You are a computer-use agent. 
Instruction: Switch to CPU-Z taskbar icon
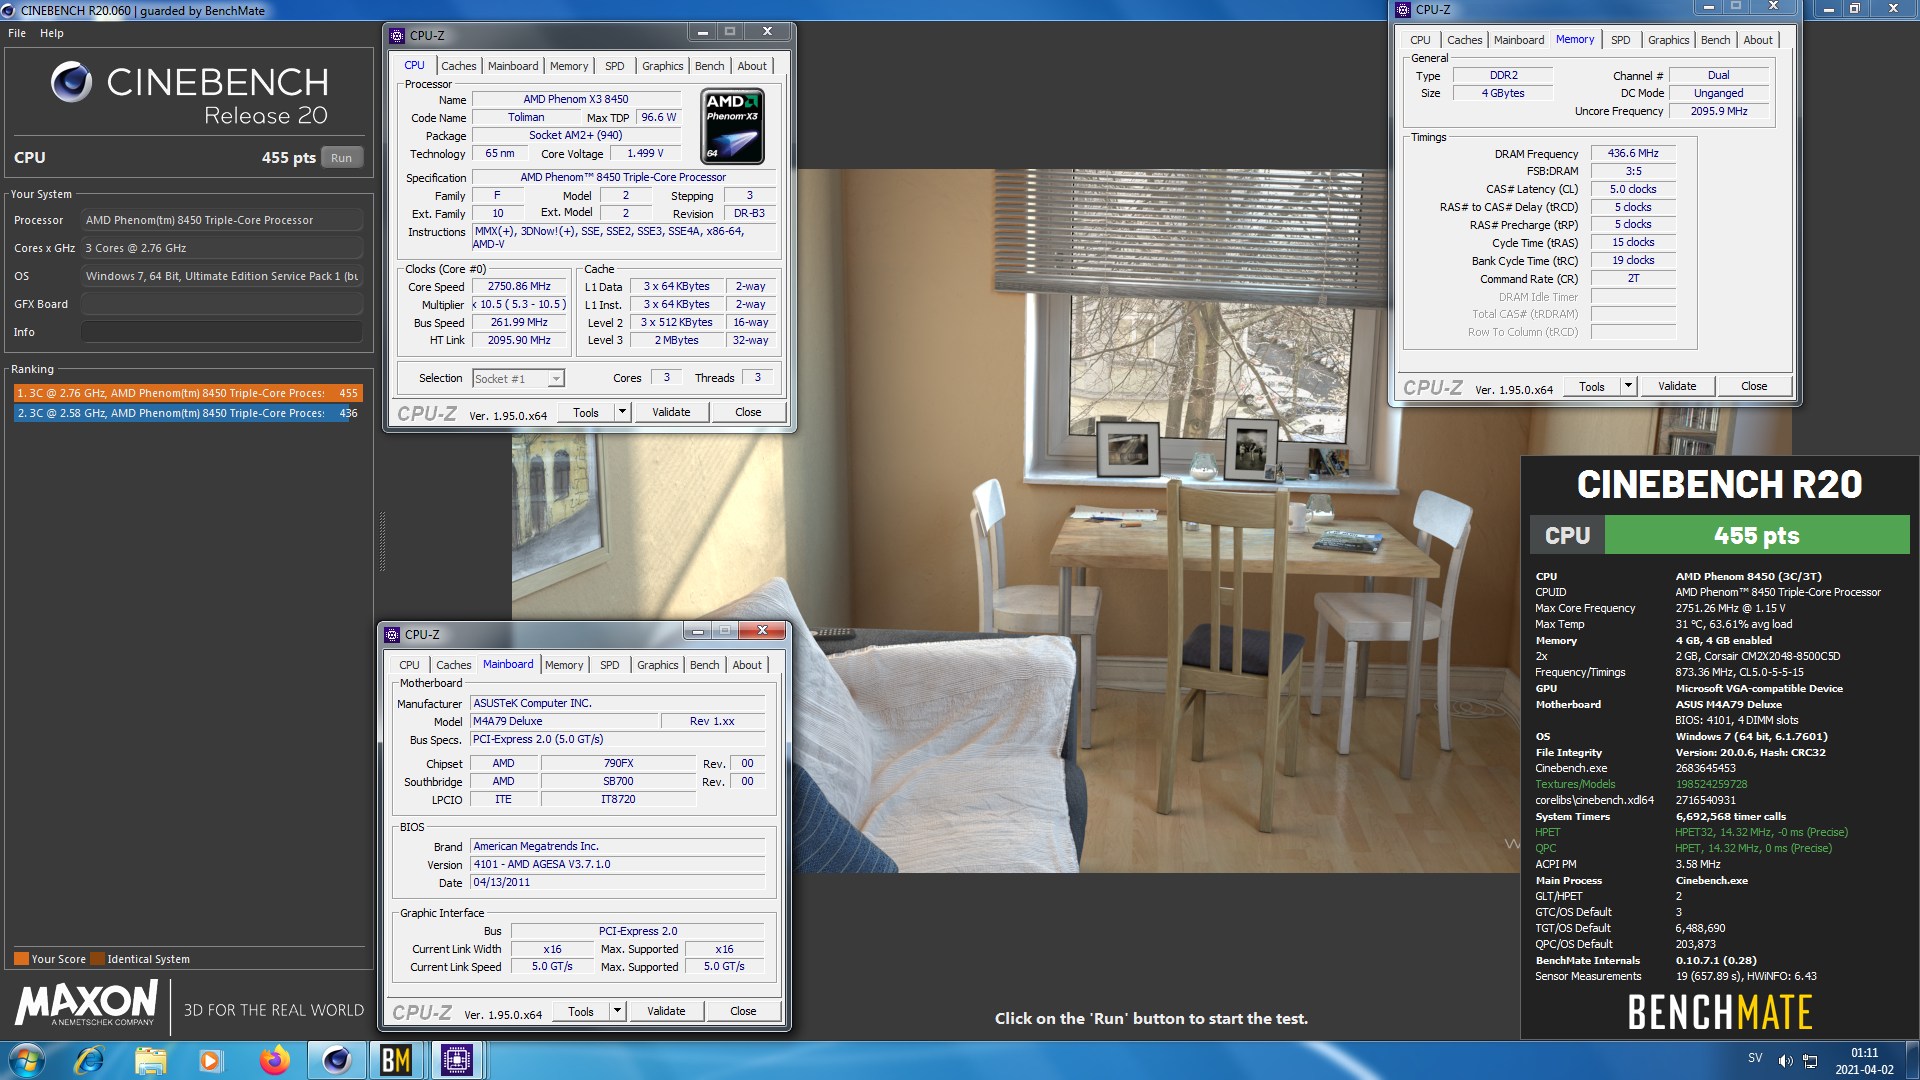click(x=457, y=1060)
